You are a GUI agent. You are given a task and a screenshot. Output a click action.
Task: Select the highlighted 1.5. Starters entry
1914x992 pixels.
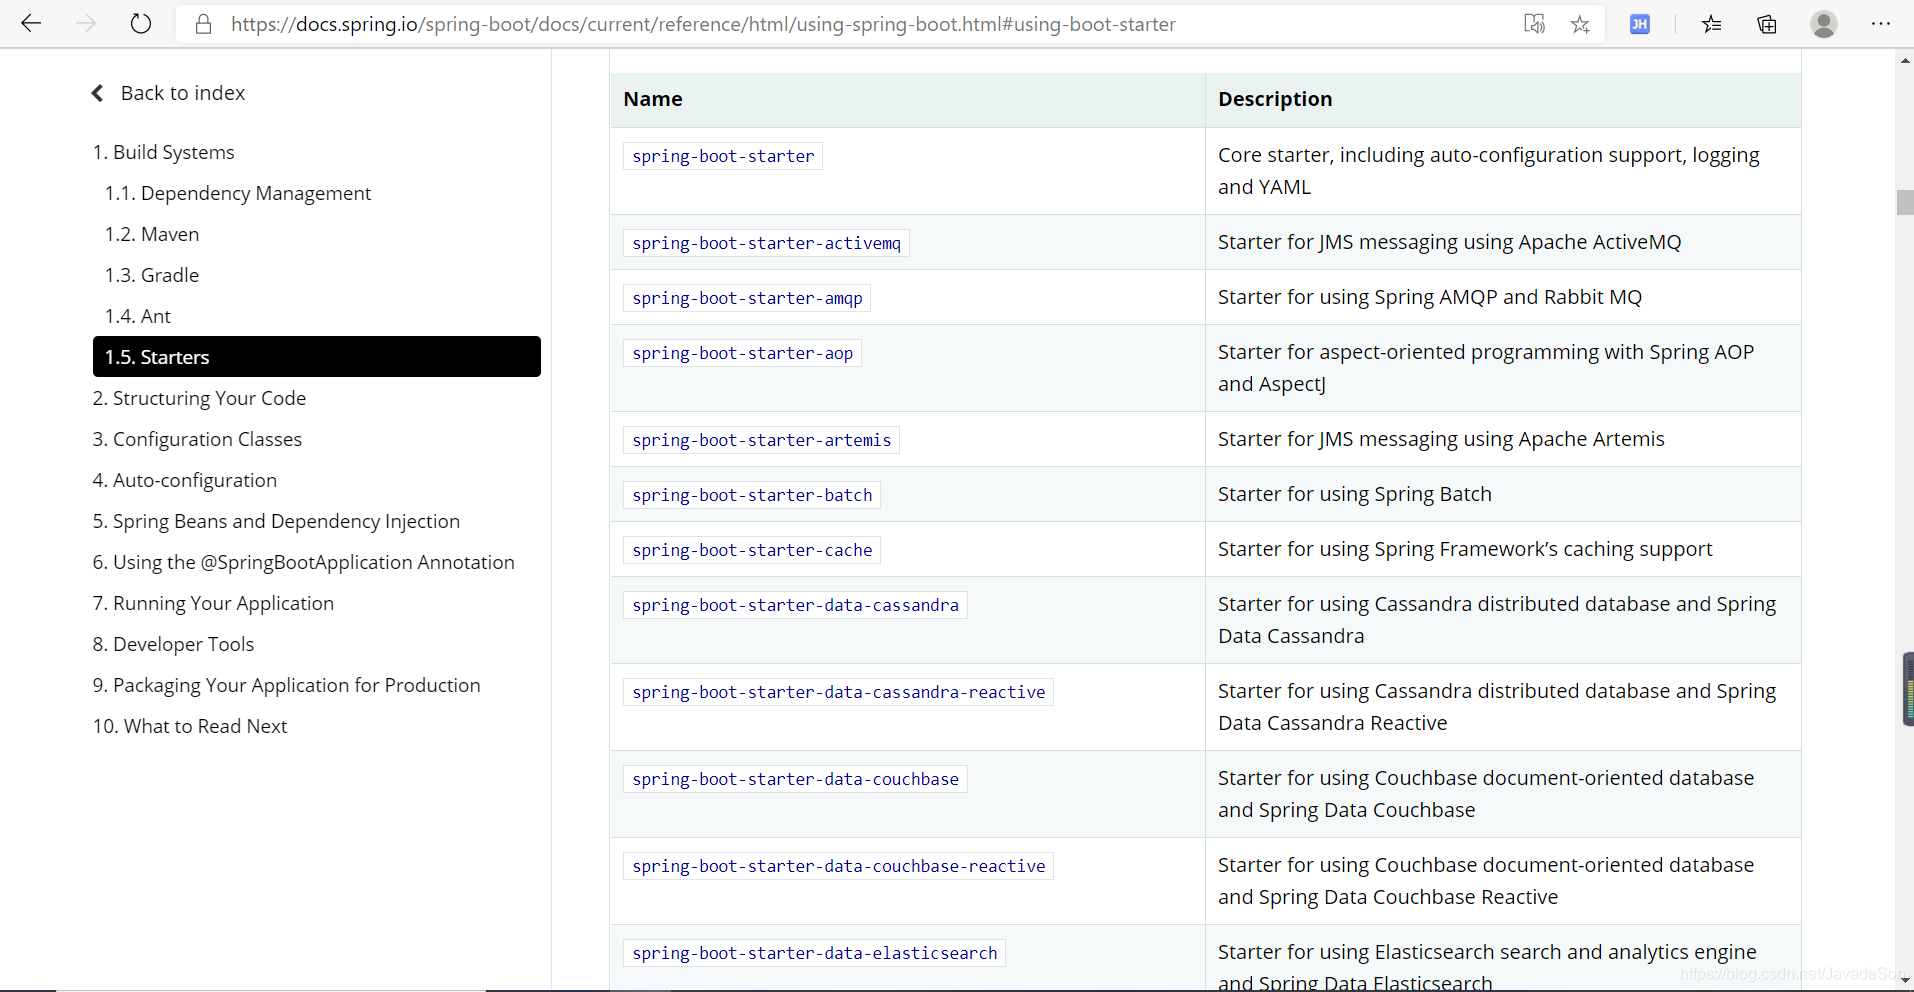tap(317, 357)
